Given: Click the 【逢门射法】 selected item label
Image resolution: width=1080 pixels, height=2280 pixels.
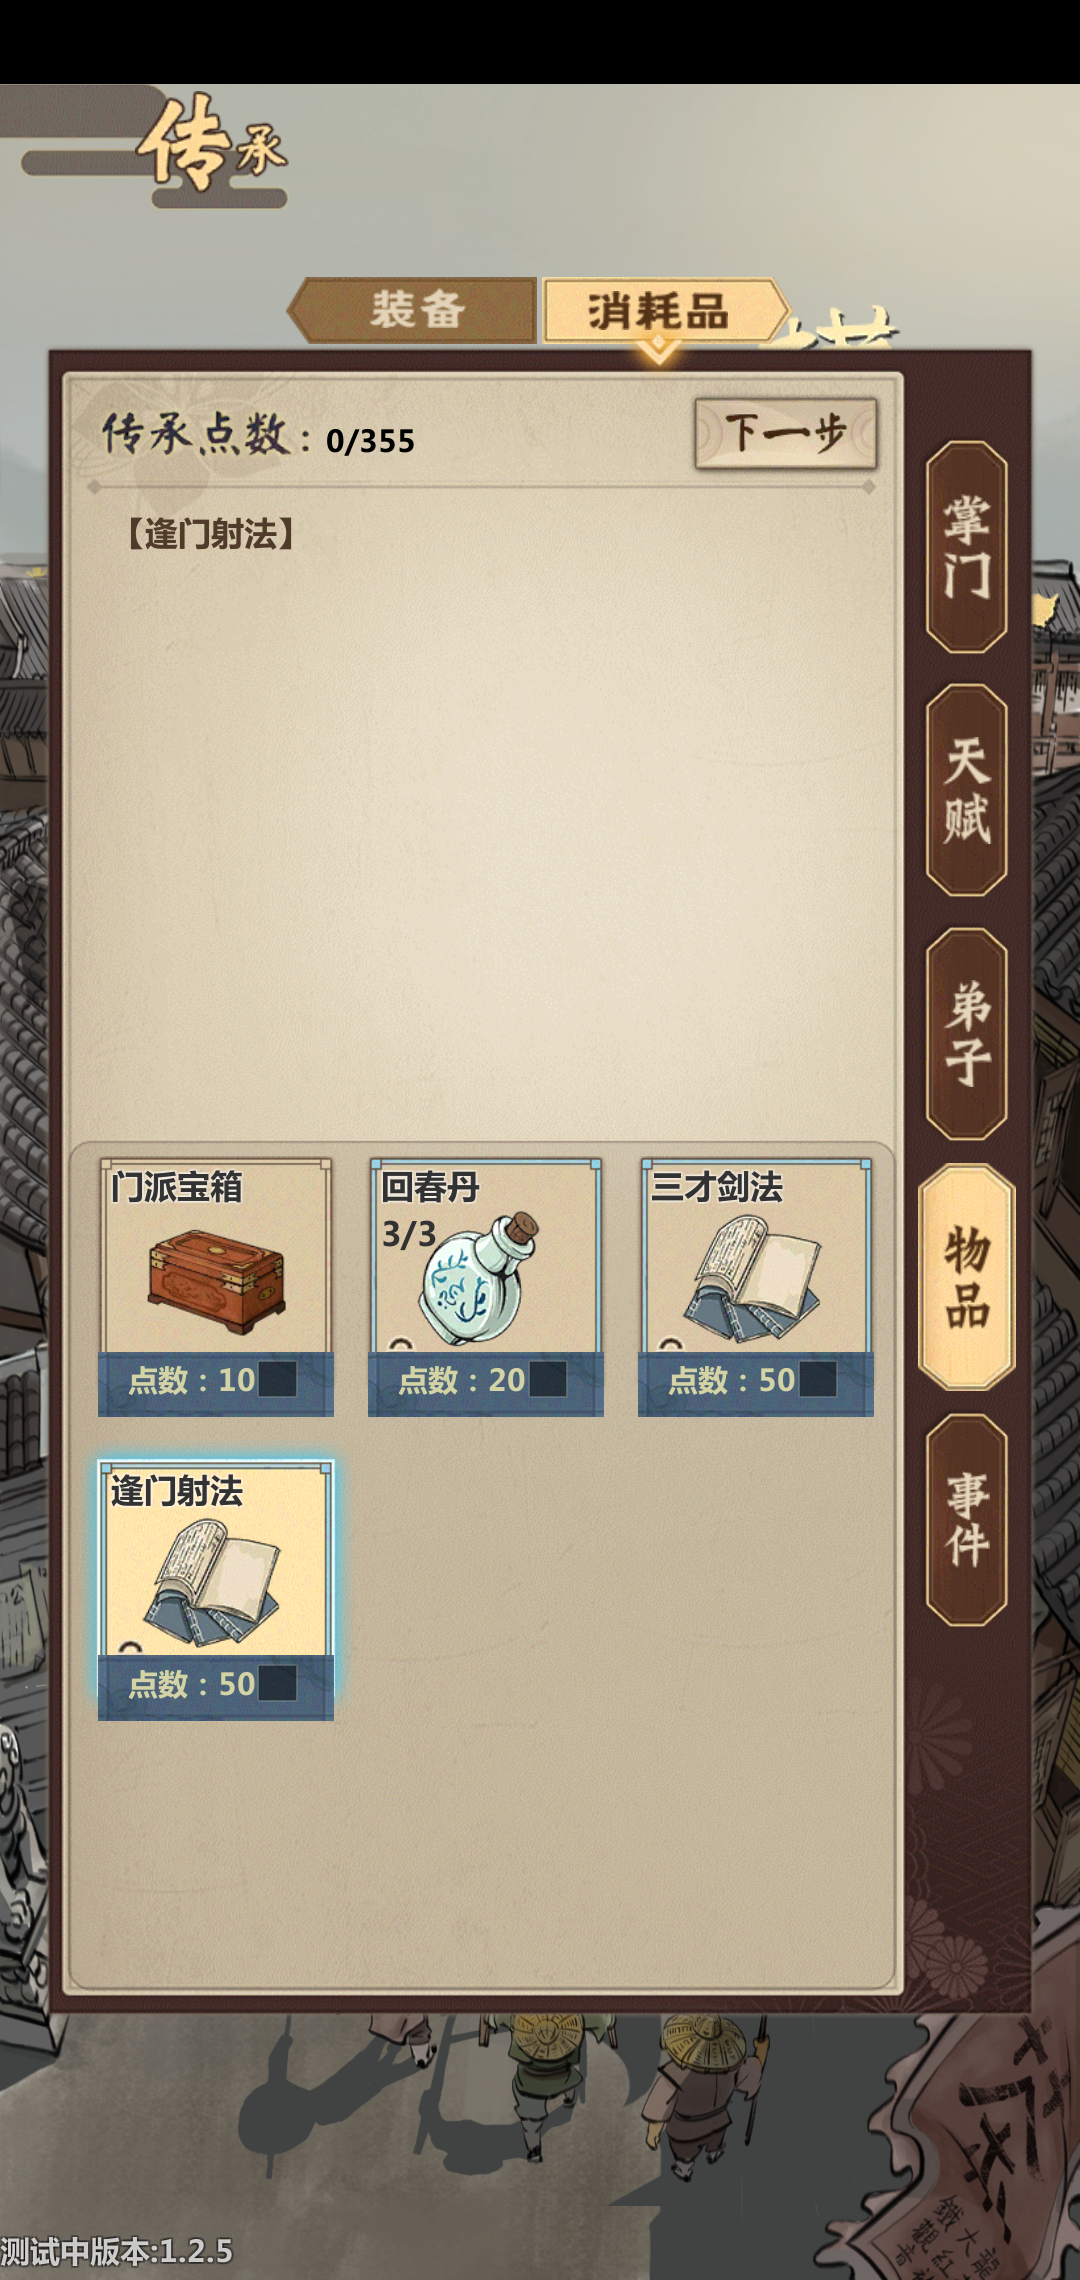Looking at the screenshot, I should click(x=210, y=534).
